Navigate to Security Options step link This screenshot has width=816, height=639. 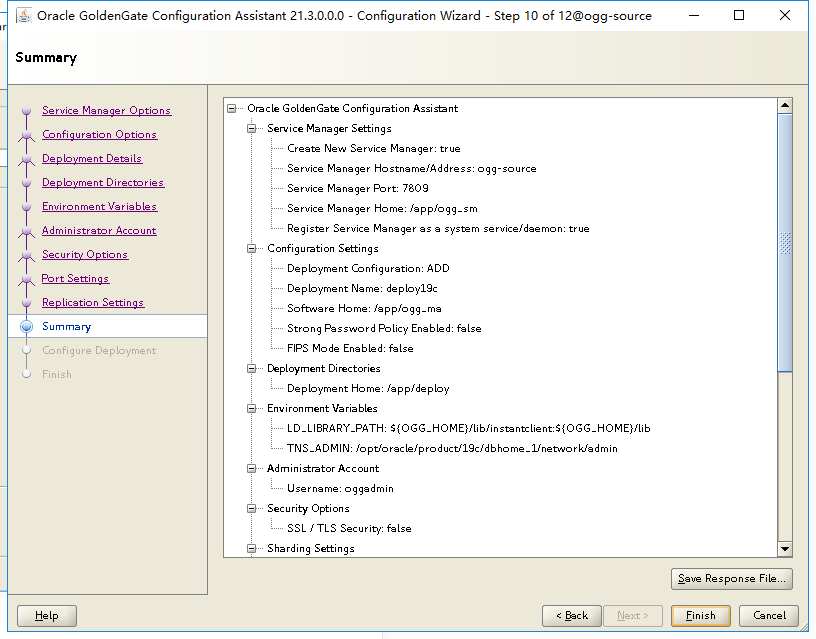(x=85, y=254)
